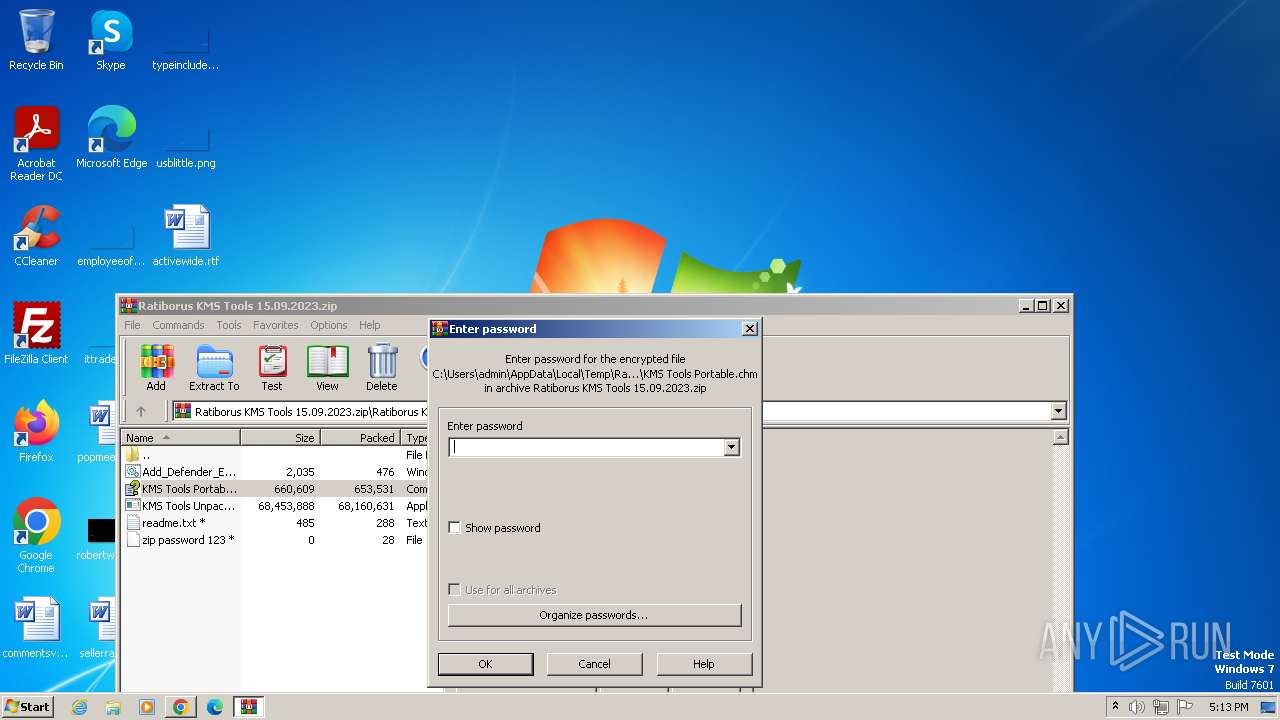Sort file list by Name column
This screenshot has height=720, width=1280.
click(180, 438)
